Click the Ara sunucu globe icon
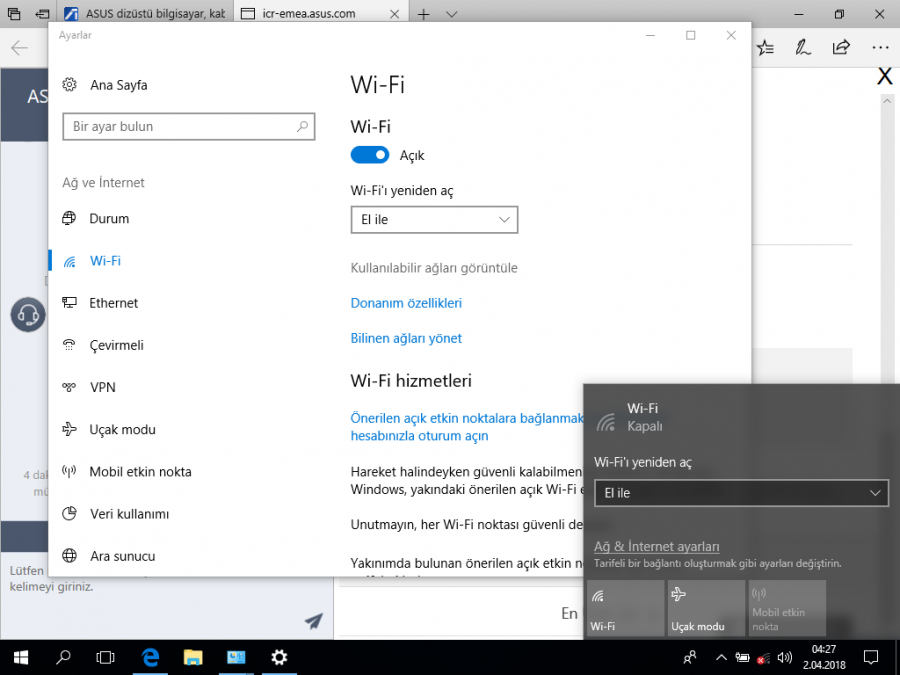This screenshot has width=900, height=675. pyautogui.click(x=70, y=556)
